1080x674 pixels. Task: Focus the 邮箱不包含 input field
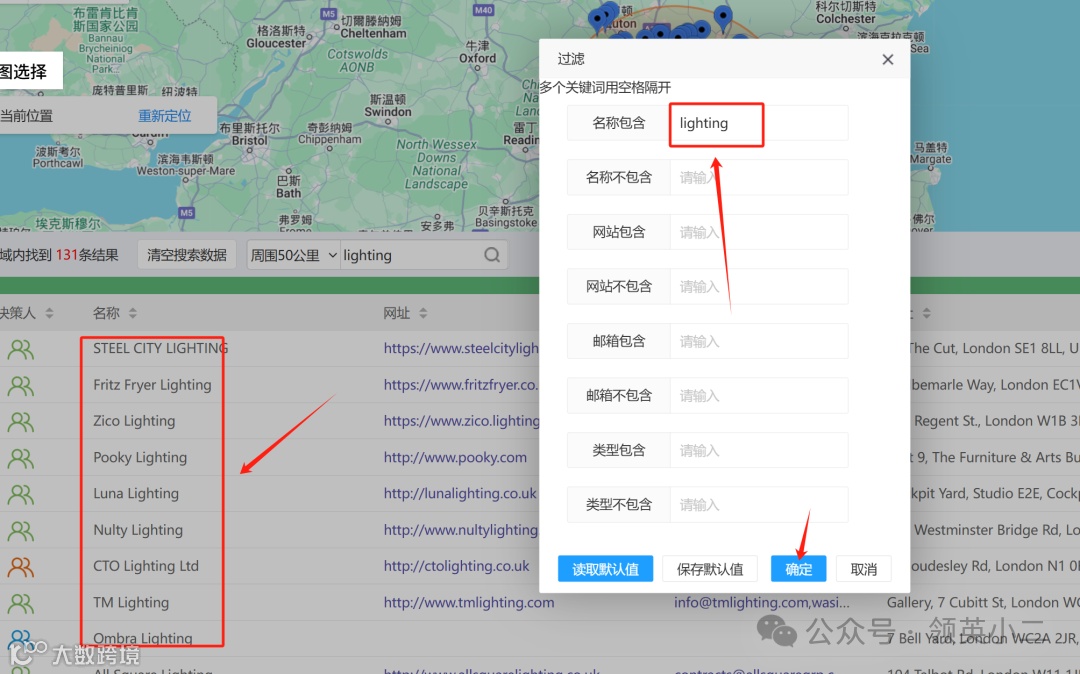pyautogui.click(x=758, y=395)
